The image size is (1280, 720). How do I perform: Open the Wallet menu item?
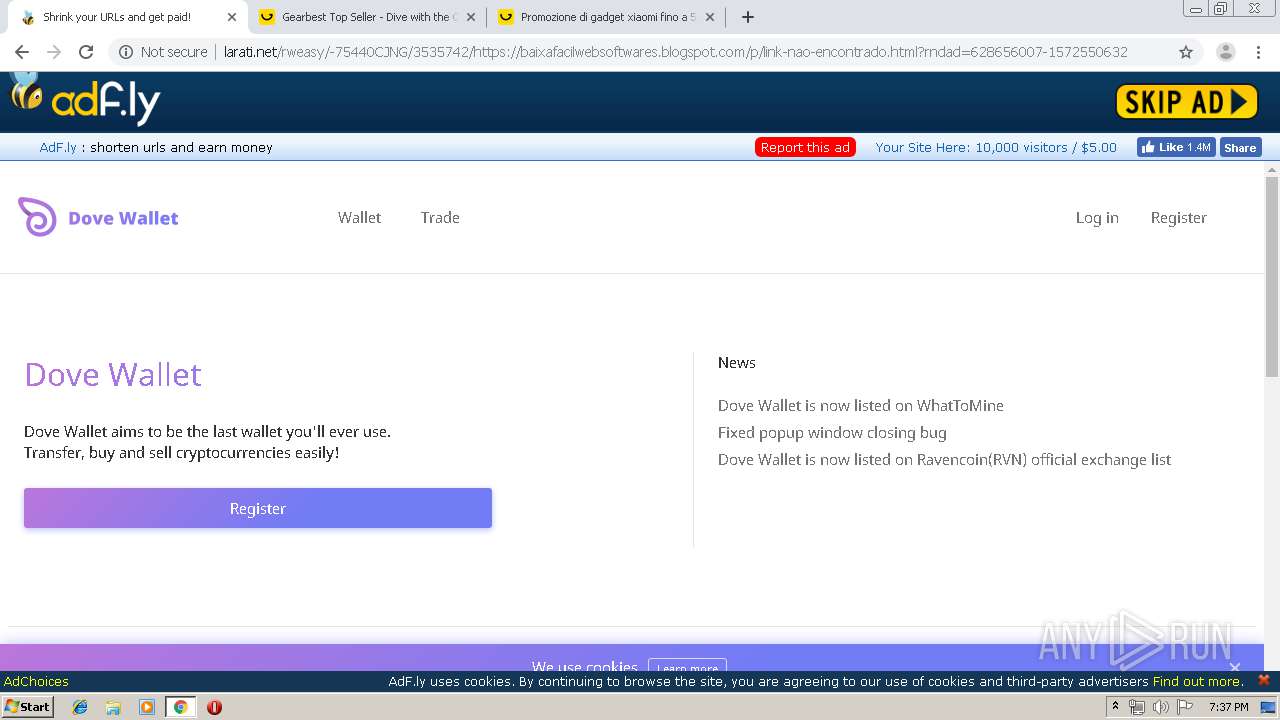(x=359, y=217)
